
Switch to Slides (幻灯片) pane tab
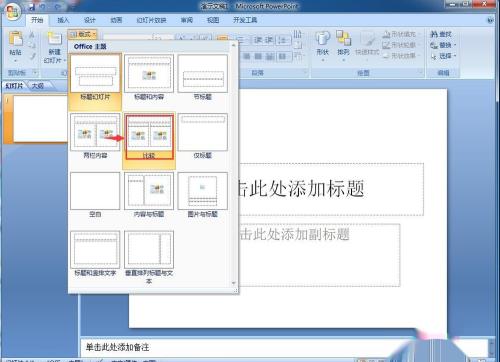click(x=14, y=86)
